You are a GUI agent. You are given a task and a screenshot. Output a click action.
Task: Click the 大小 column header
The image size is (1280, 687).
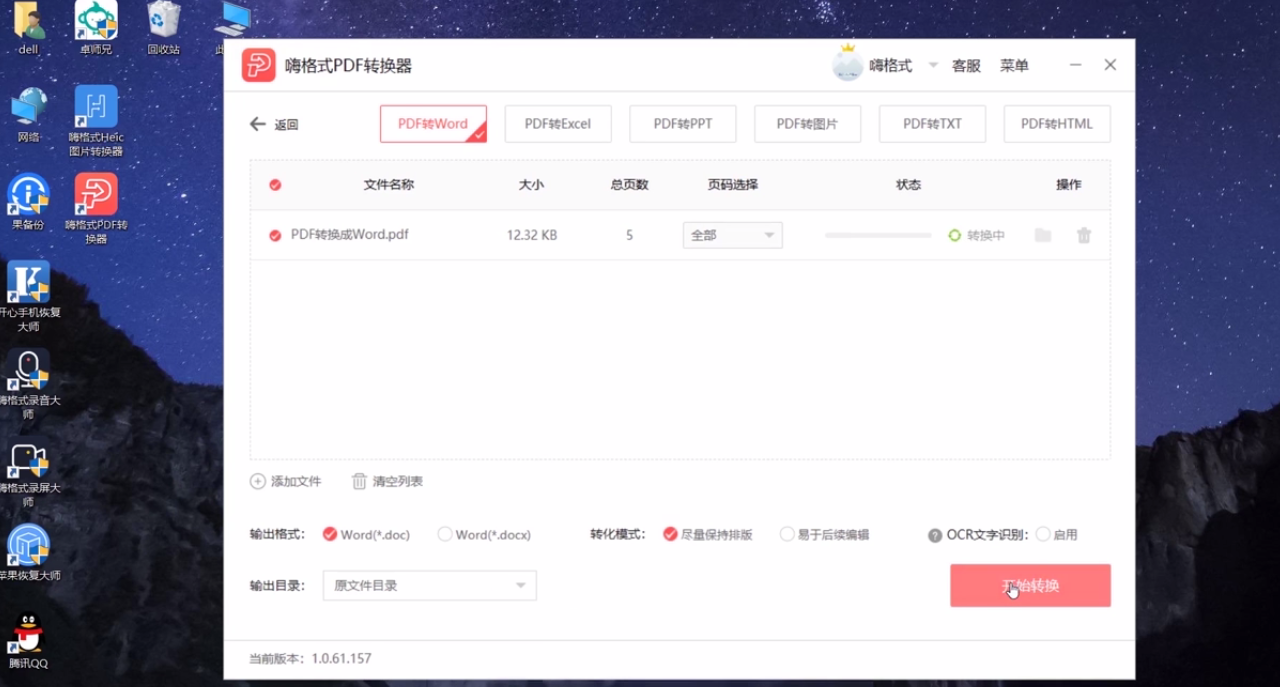pos(531,185)
